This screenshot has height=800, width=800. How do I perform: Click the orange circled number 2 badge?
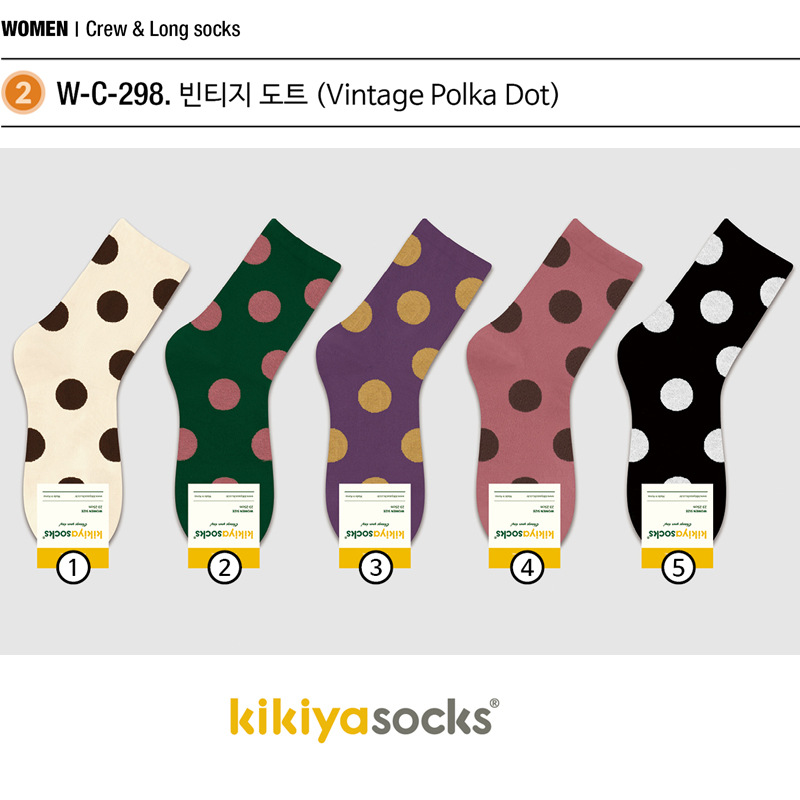point(23,93)
